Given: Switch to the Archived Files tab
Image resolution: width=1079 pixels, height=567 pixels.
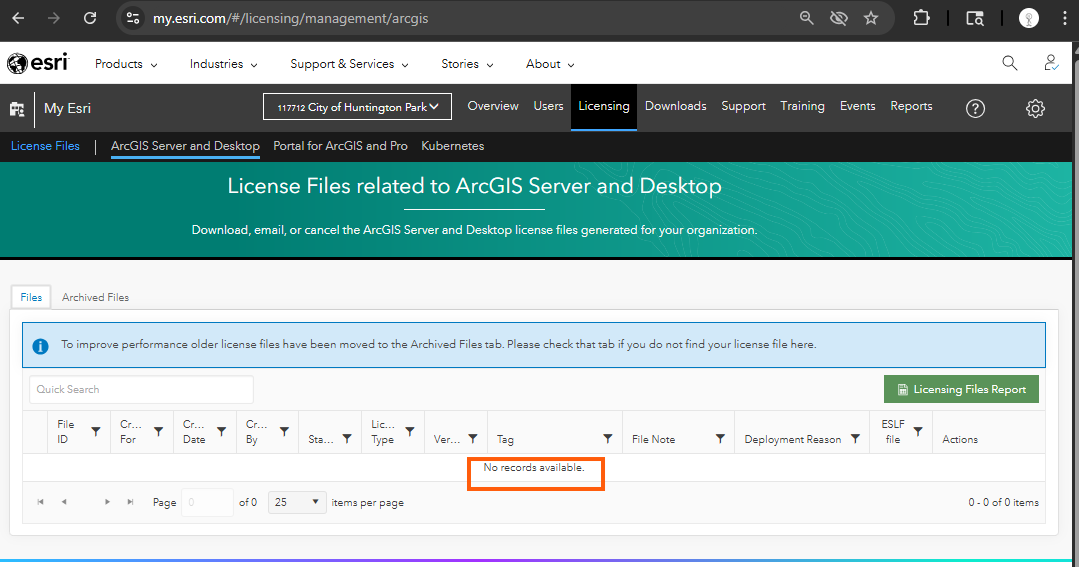Looking at the screenshot, I should tap(95, 297).
